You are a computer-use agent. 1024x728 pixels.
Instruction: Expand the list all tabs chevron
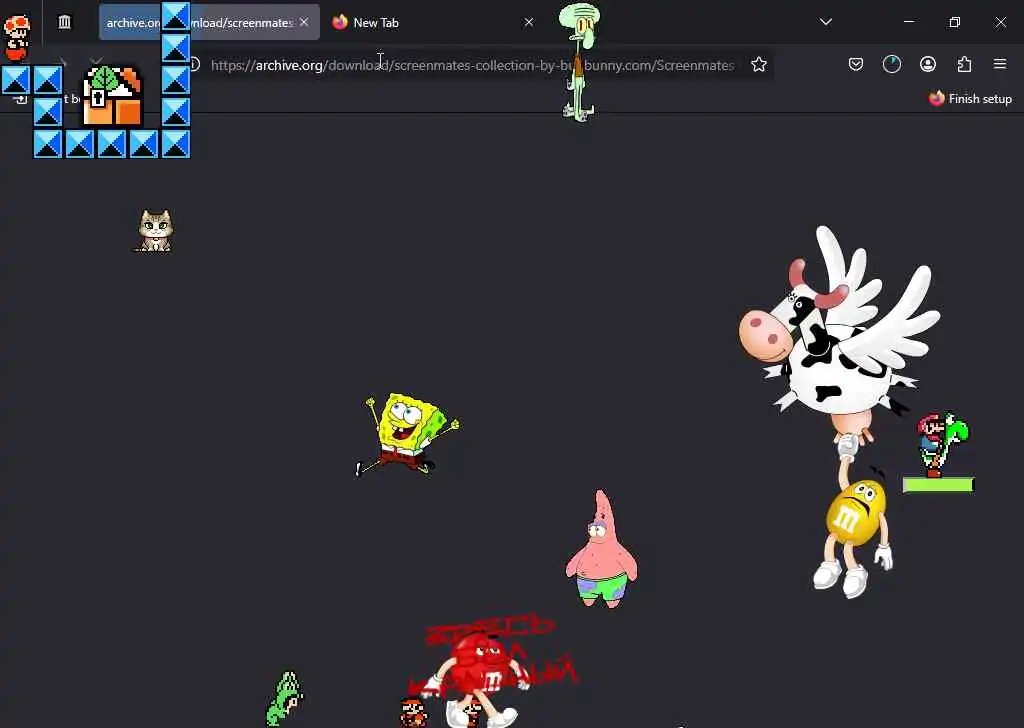825,22
